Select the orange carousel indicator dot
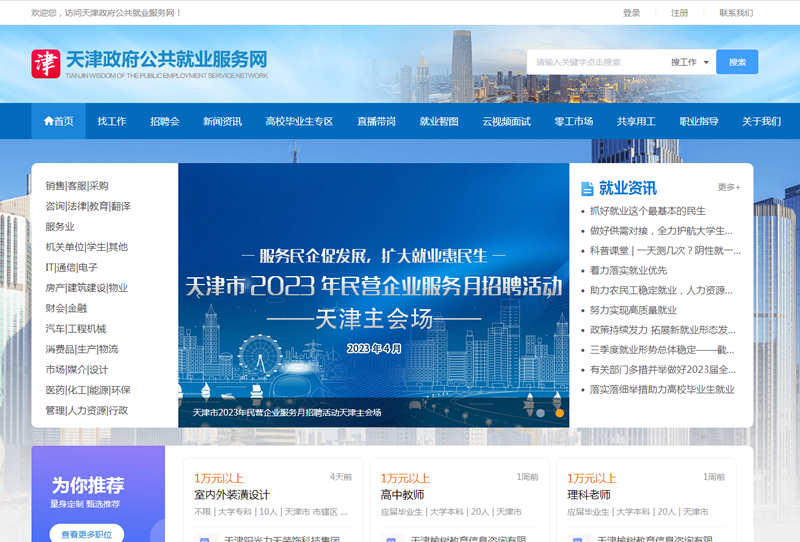Image resolution: width=800 pixels, height=542 pixels. (x=560, y=413)
